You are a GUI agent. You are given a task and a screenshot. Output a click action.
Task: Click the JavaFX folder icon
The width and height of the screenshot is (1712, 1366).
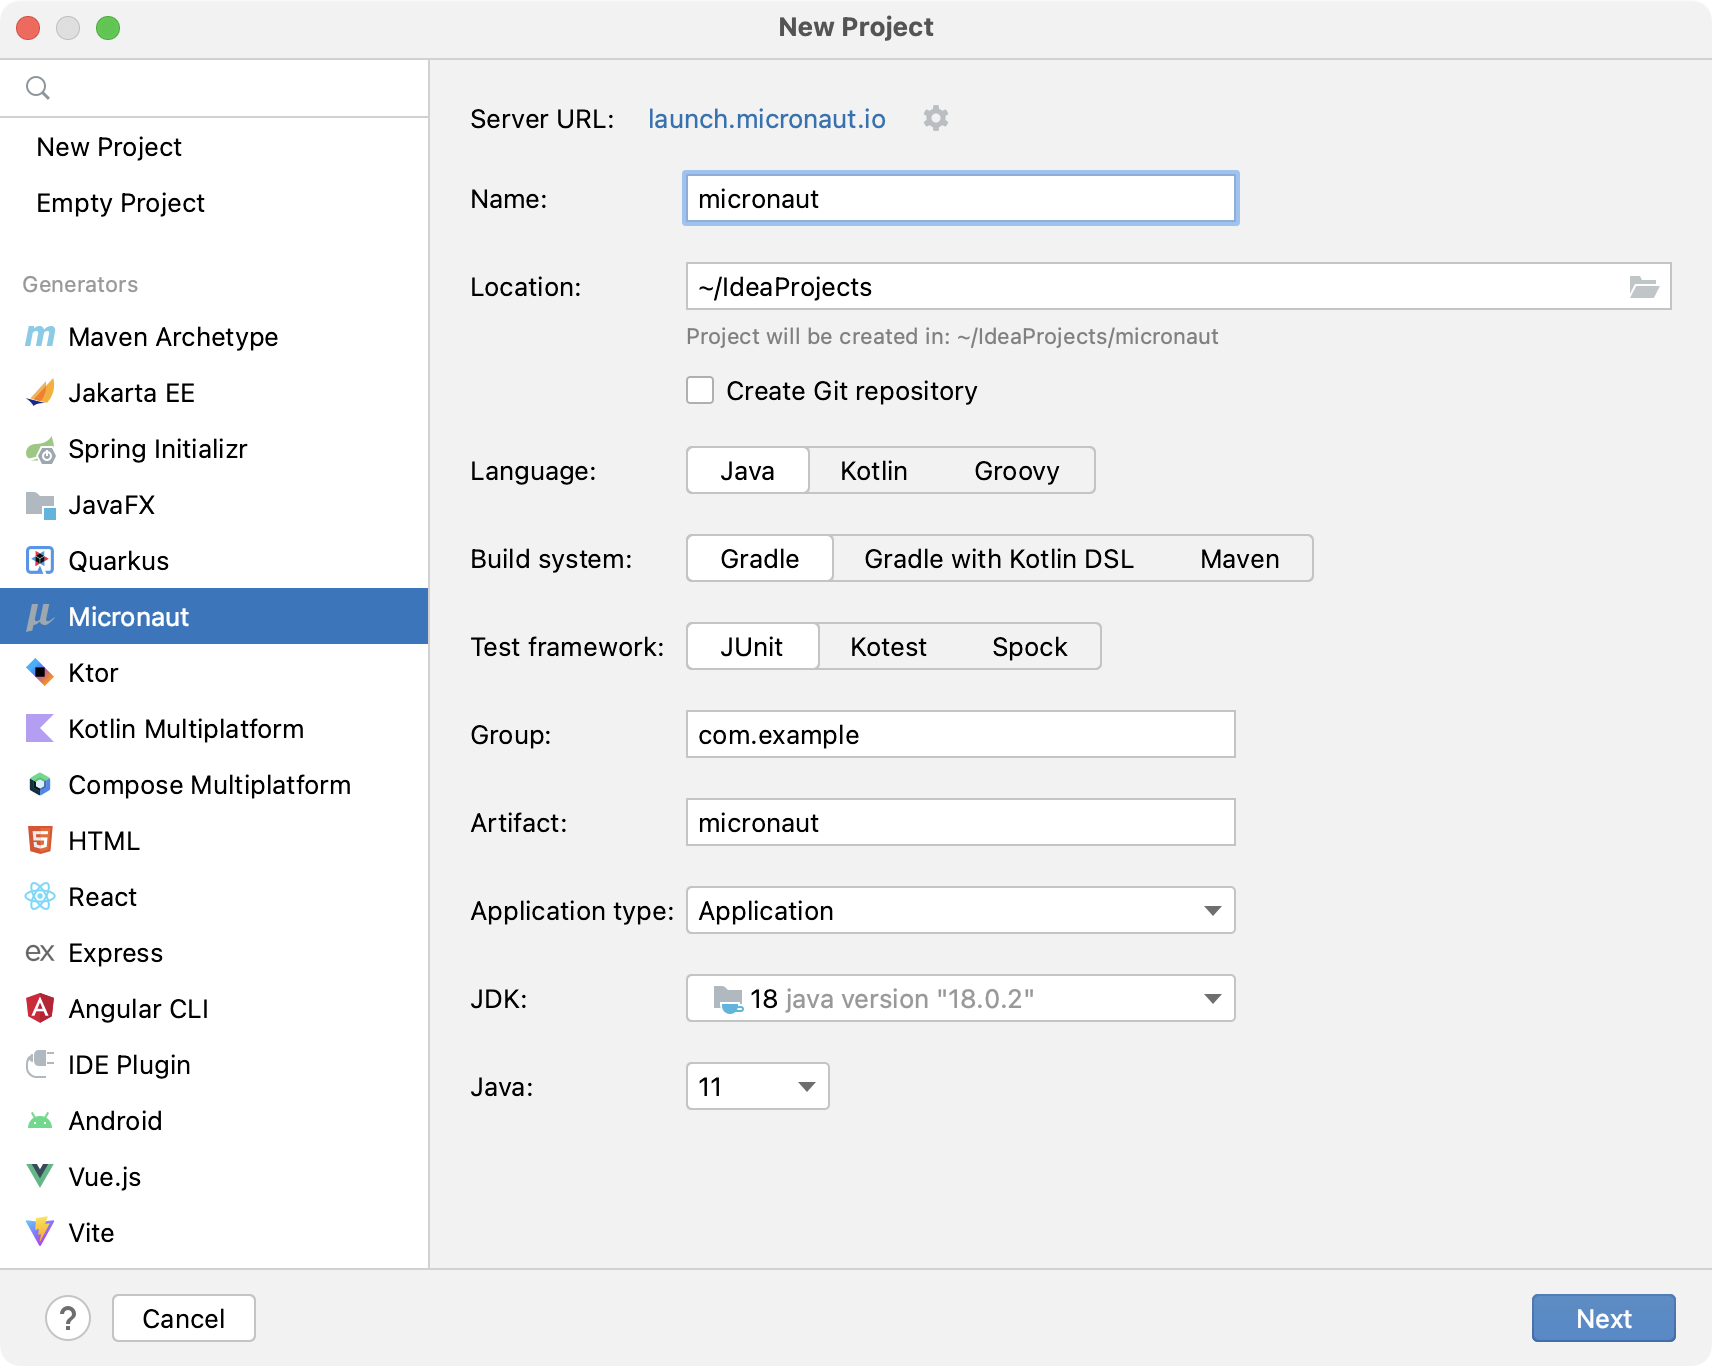(40, 505)
